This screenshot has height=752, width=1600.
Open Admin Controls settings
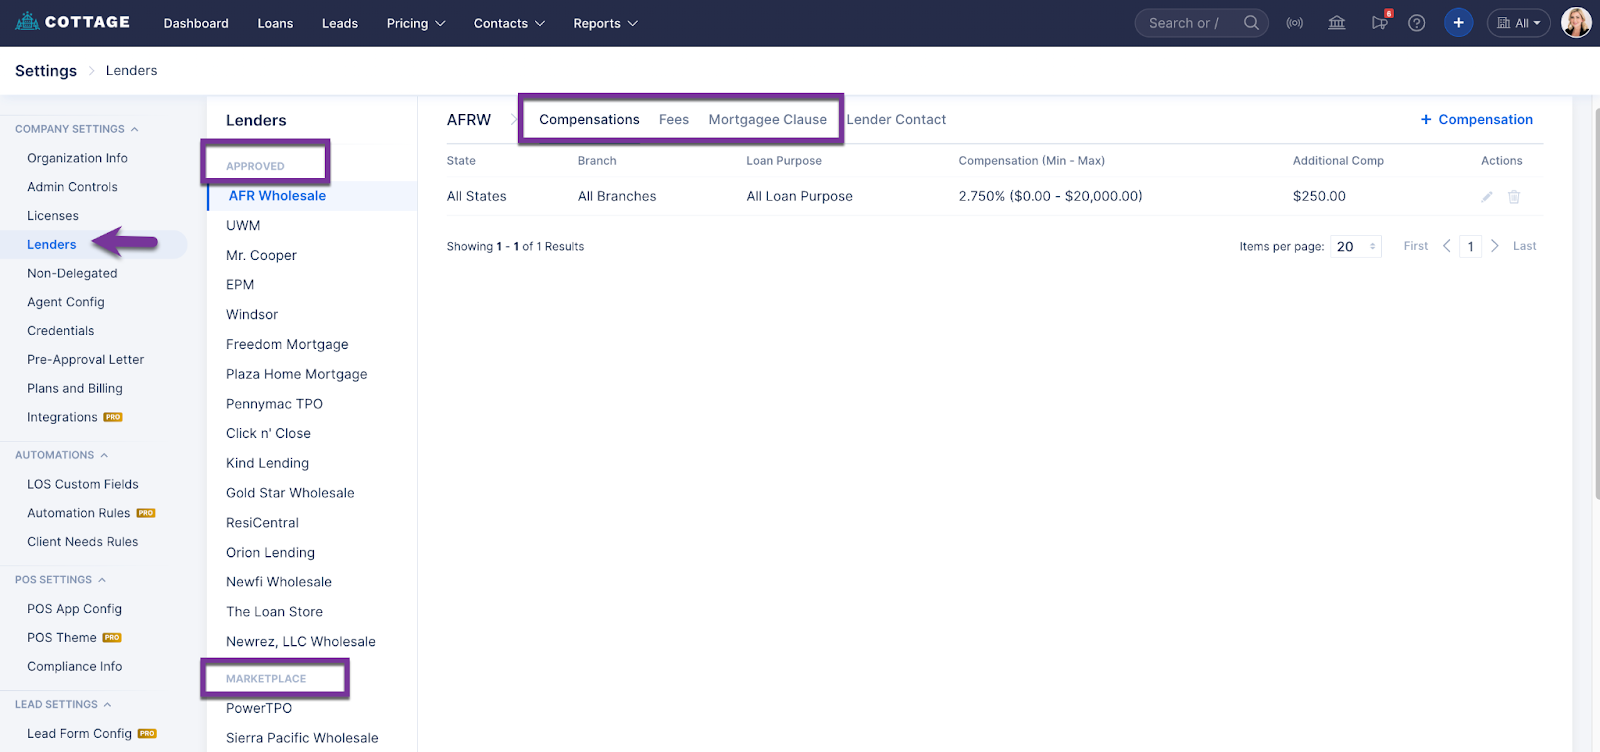click(x=73, y=187)
